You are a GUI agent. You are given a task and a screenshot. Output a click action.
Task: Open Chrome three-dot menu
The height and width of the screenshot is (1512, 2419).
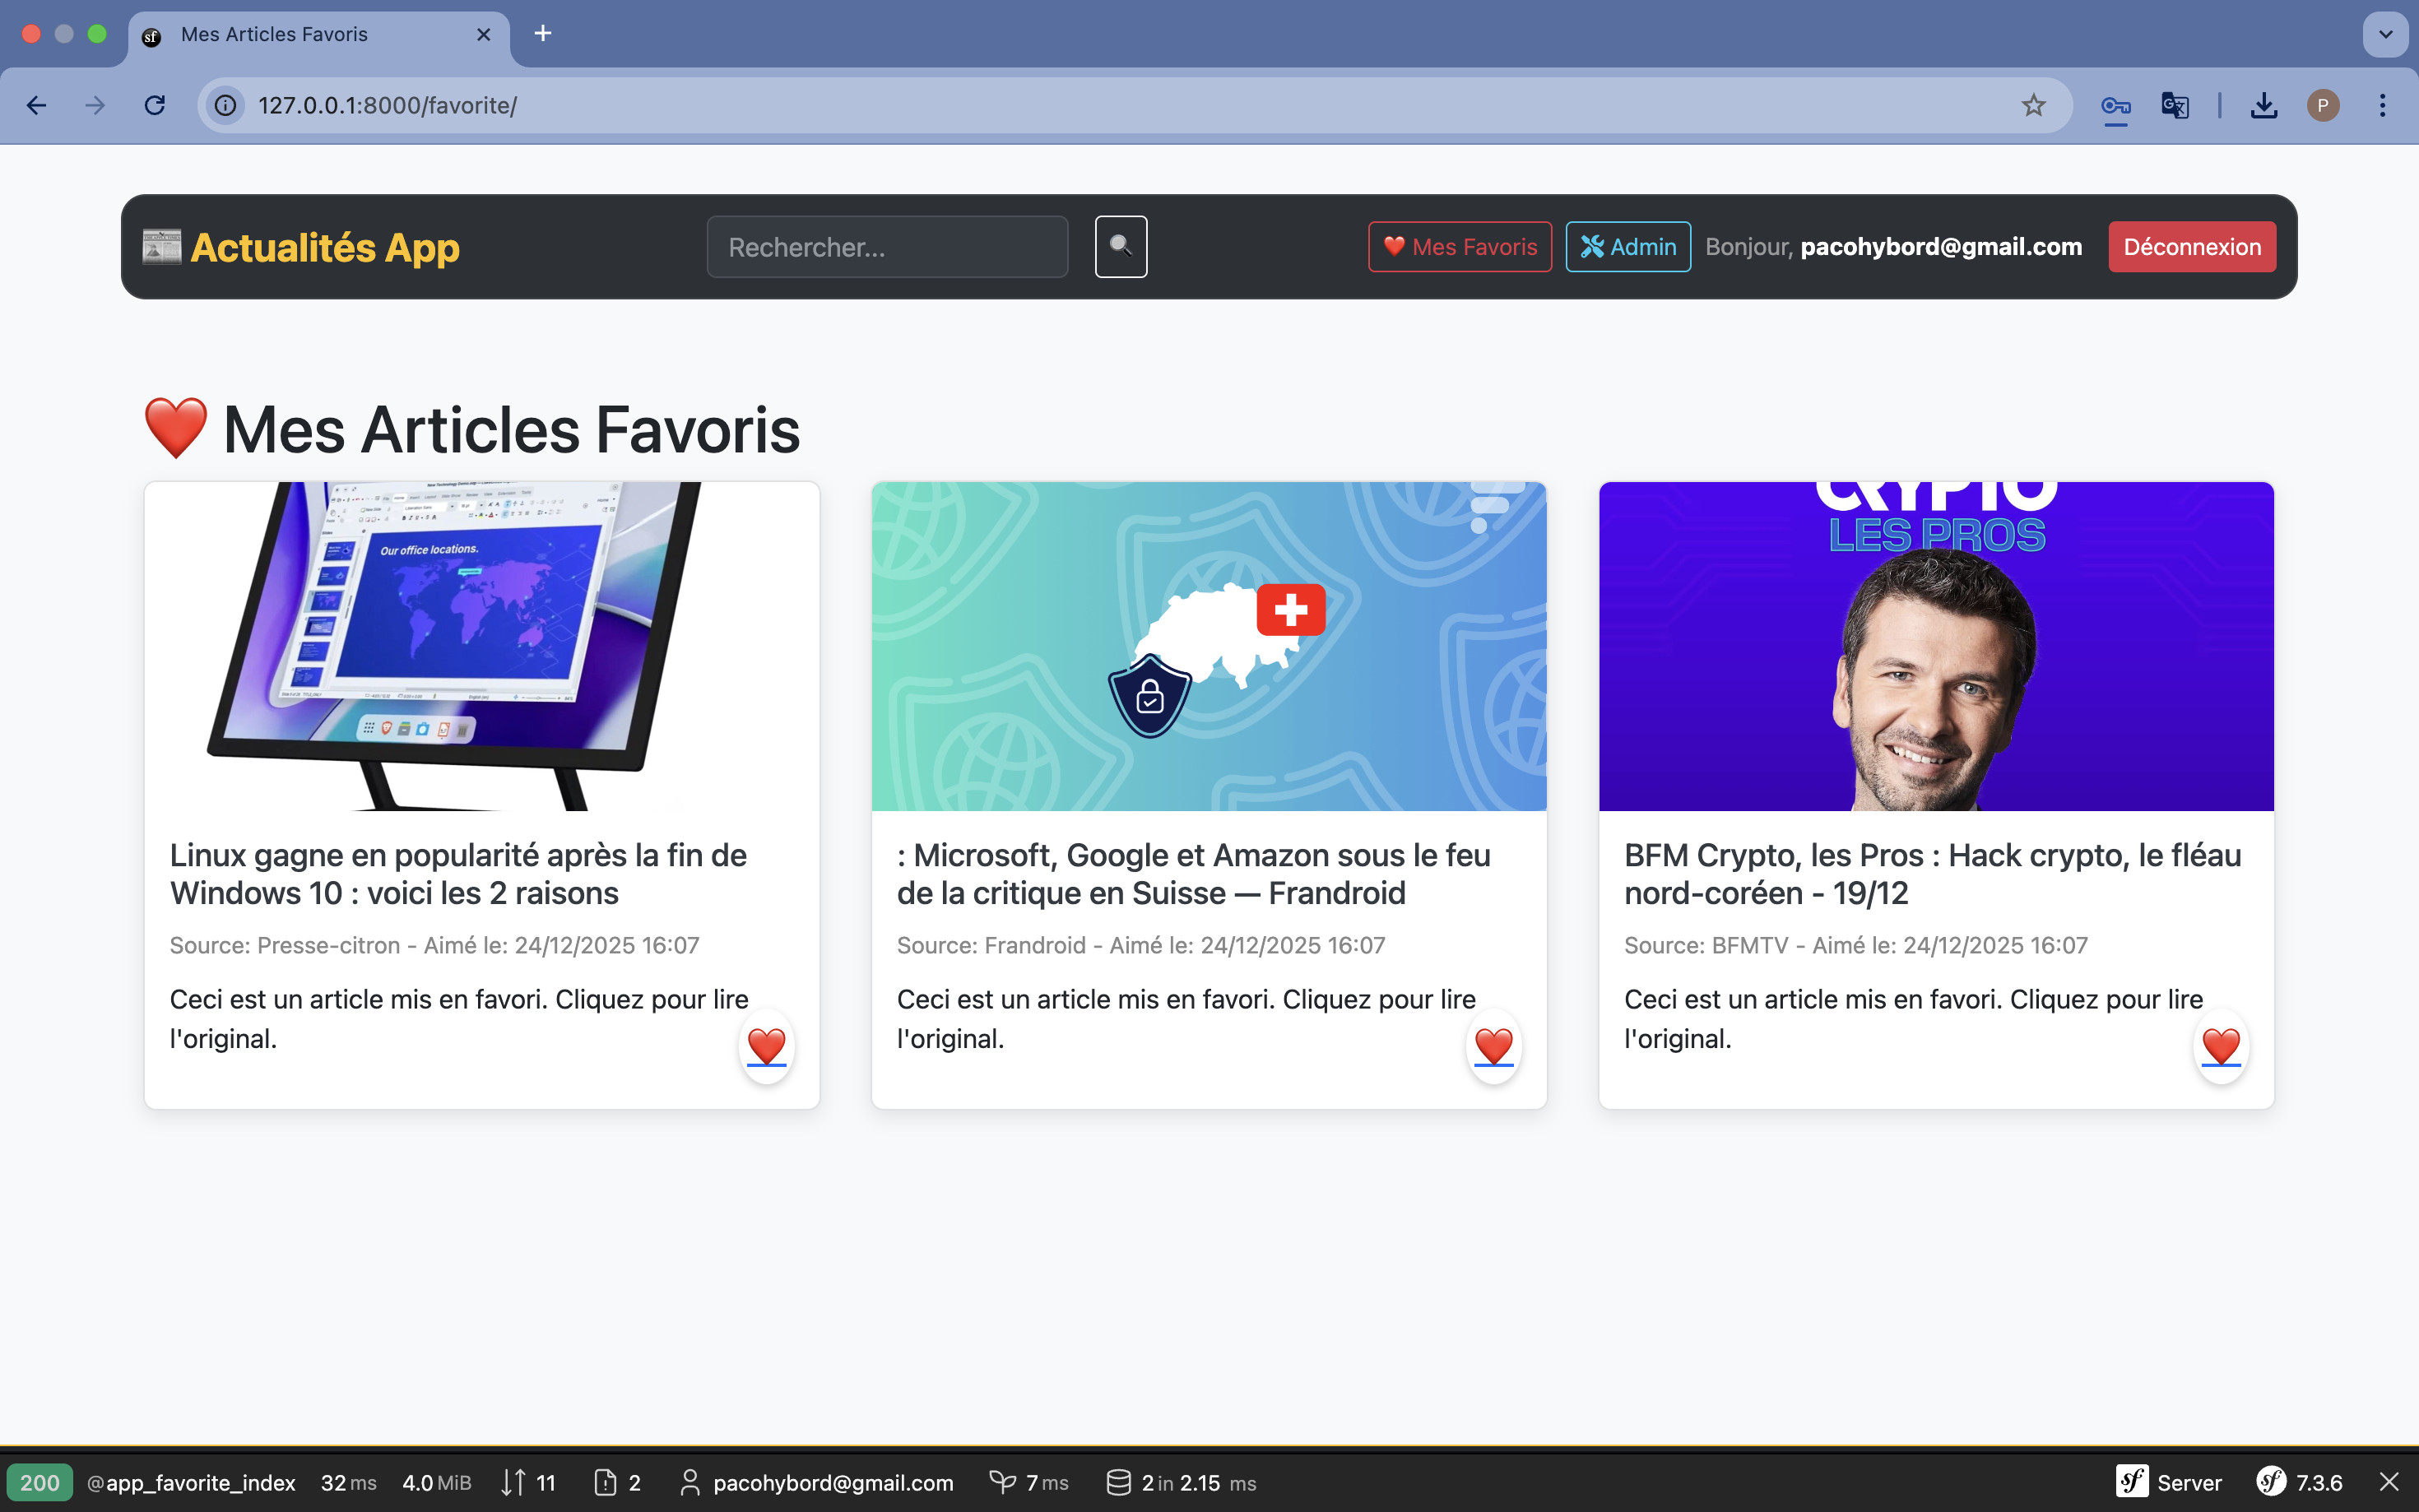[2382, 105]
